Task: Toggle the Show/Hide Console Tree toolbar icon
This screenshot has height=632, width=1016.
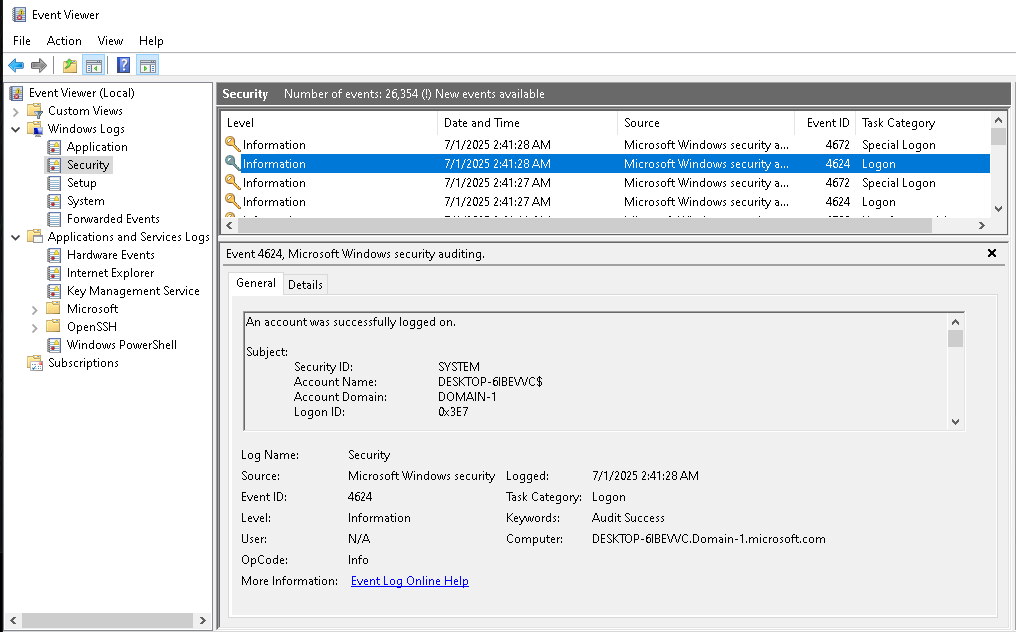Action: 94,65
